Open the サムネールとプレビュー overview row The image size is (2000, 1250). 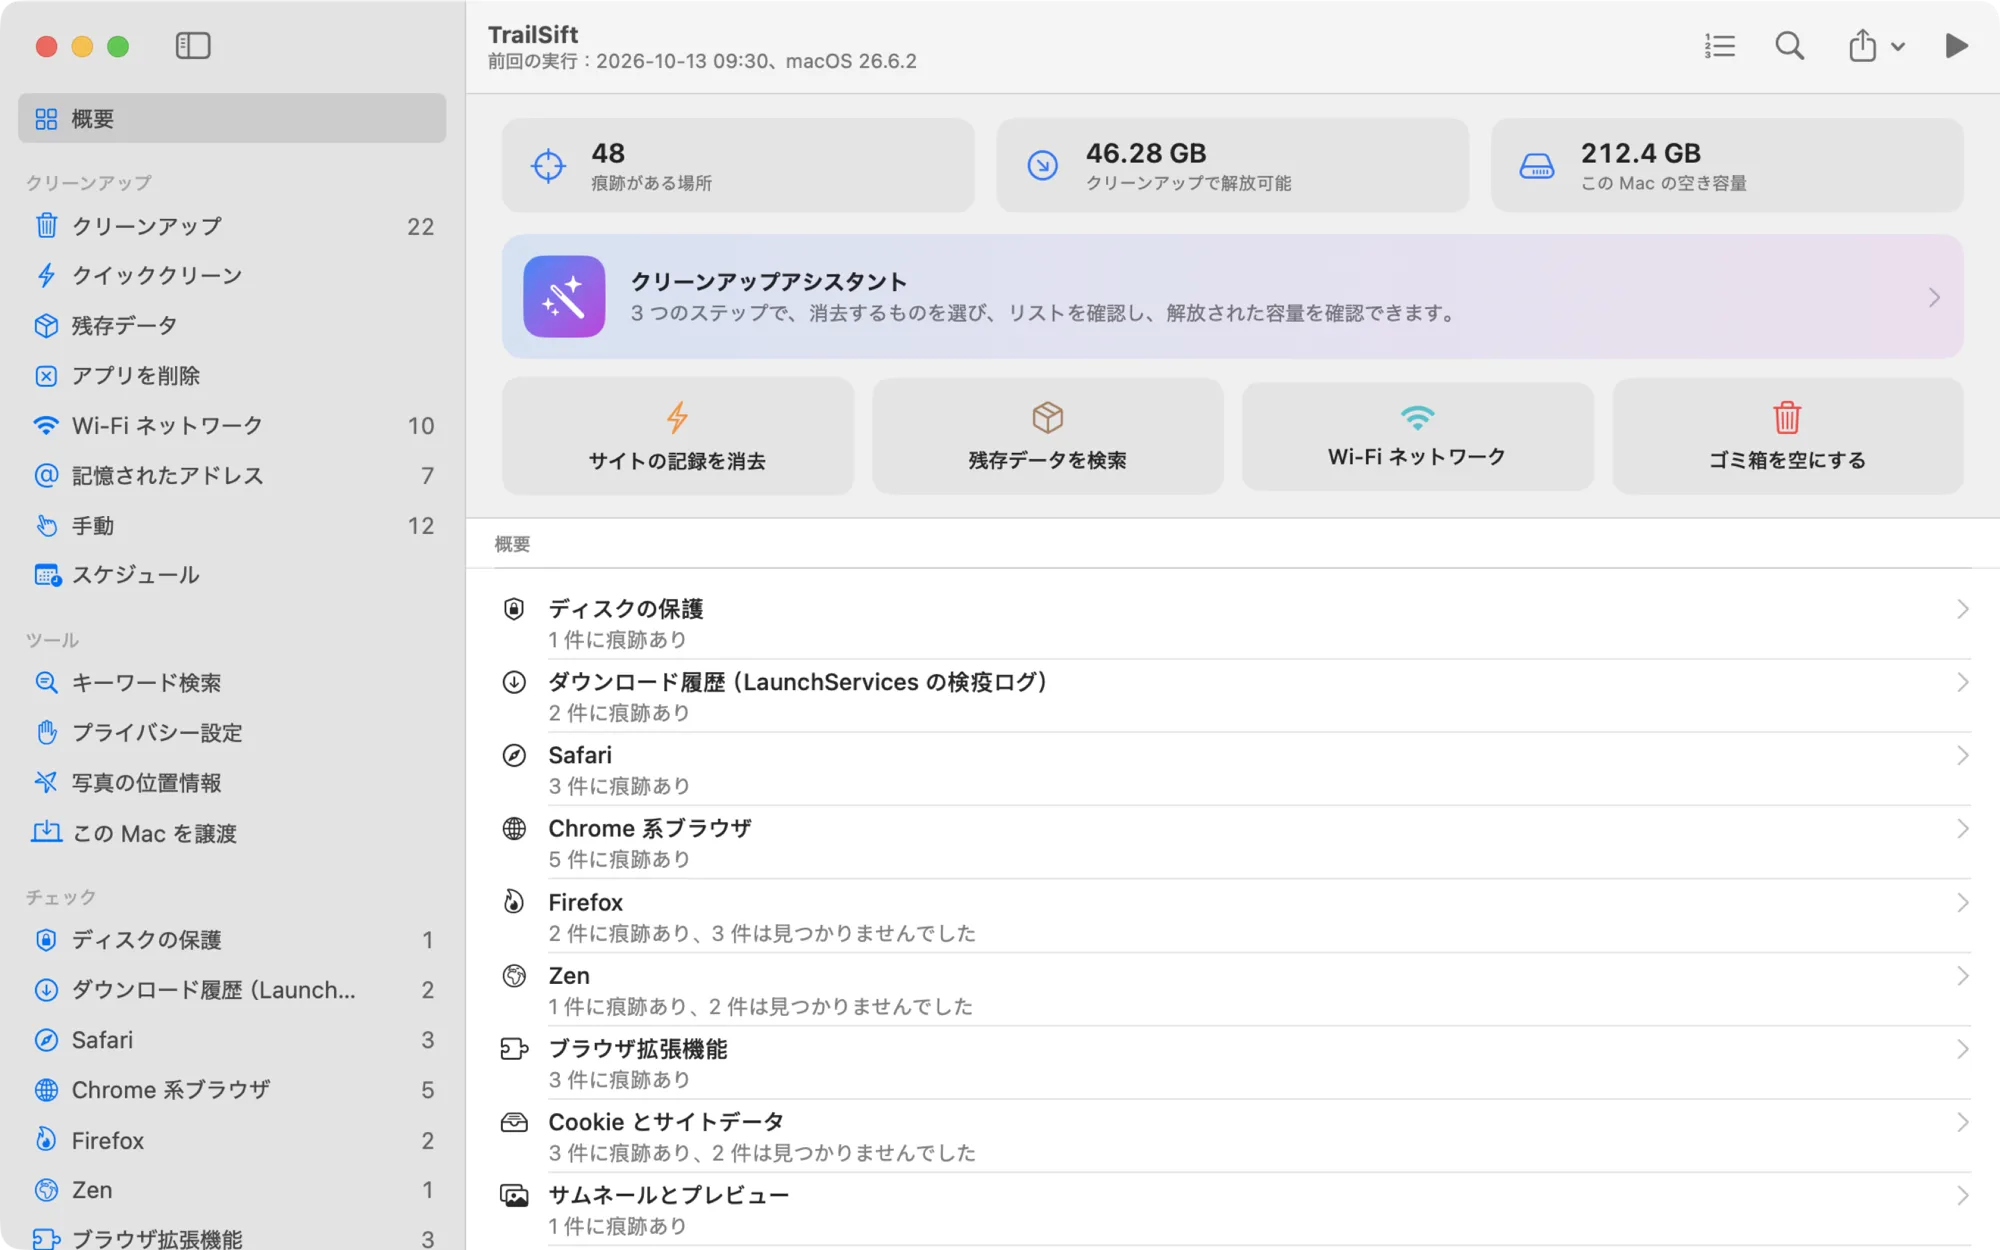pyautogui.click(x=1233, y=1209)
